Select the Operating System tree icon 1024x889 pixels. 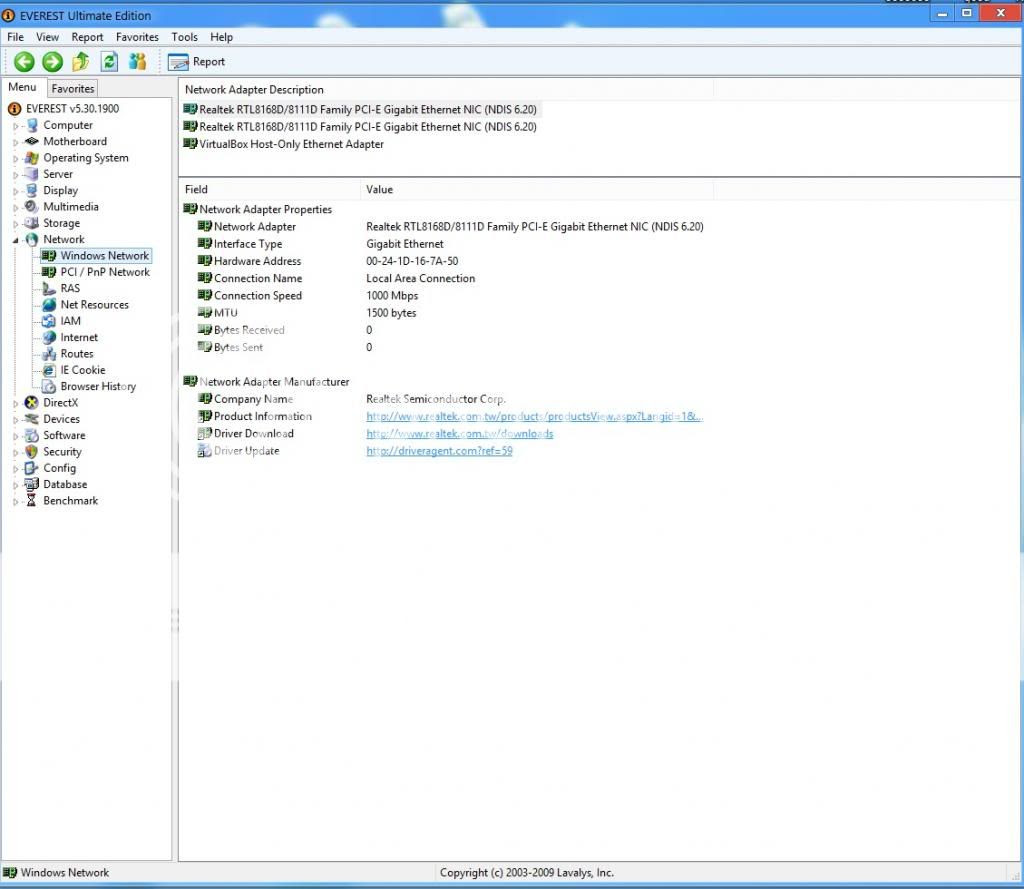[x=31, y=158]
